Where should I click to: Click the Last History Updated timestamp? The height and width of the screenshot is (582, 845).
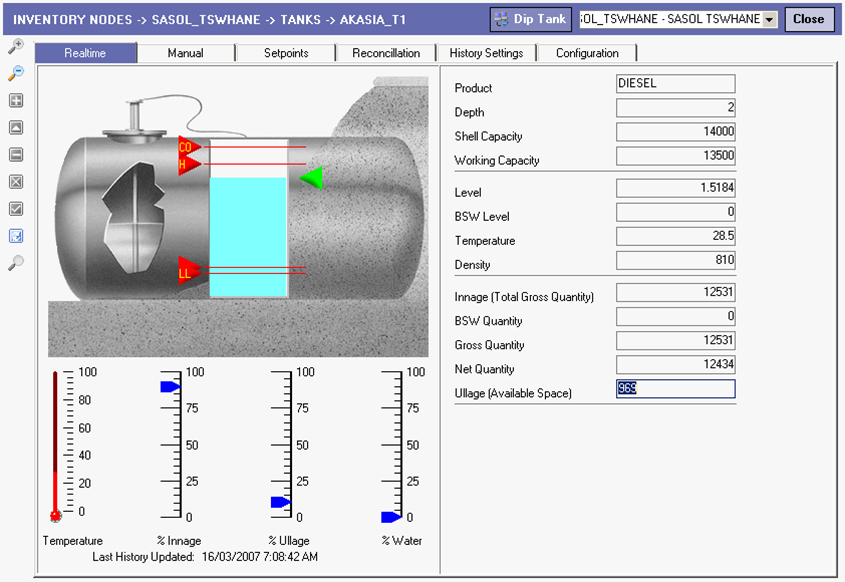(x=260, y=557)
